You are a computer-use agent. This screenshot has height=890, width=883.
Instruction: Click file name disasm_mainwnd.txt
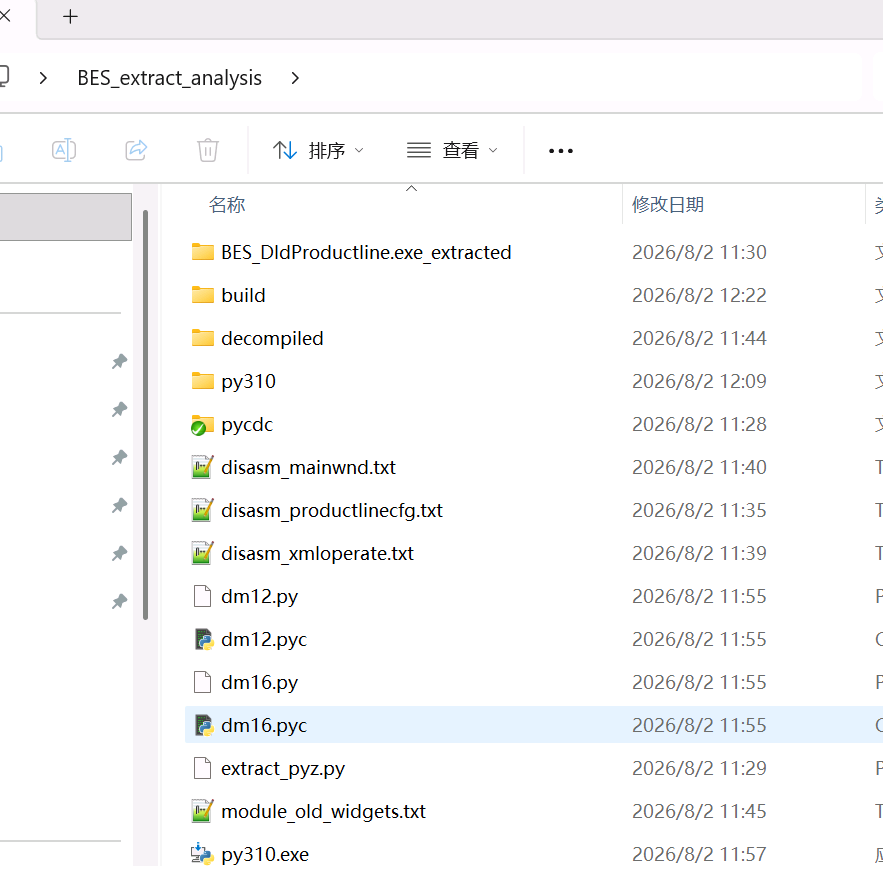pyautogui.click(x=308, y=467)
